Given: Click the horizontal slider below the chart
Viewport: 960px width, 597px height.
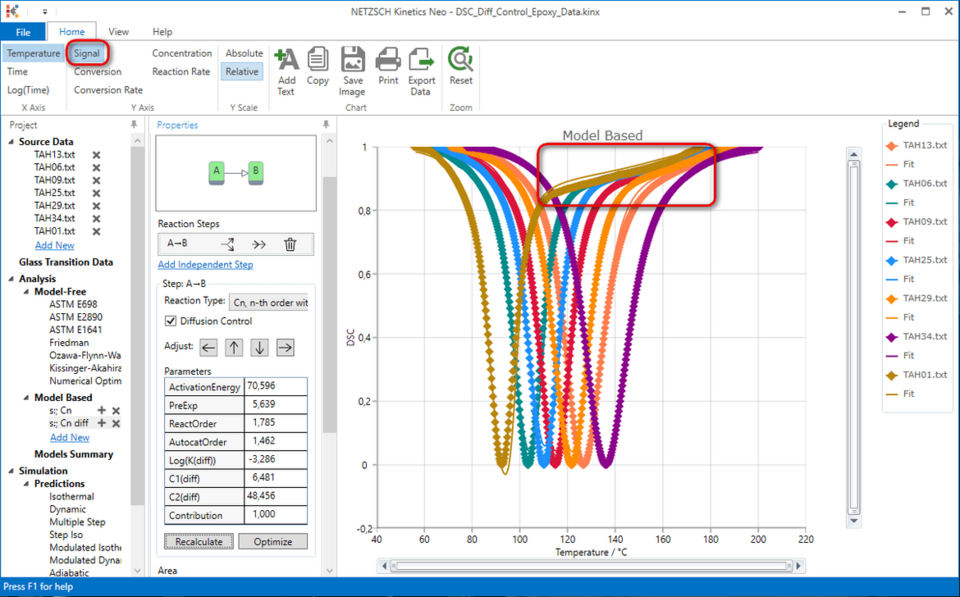Looking at the screenshot, I should pos(610,566).
